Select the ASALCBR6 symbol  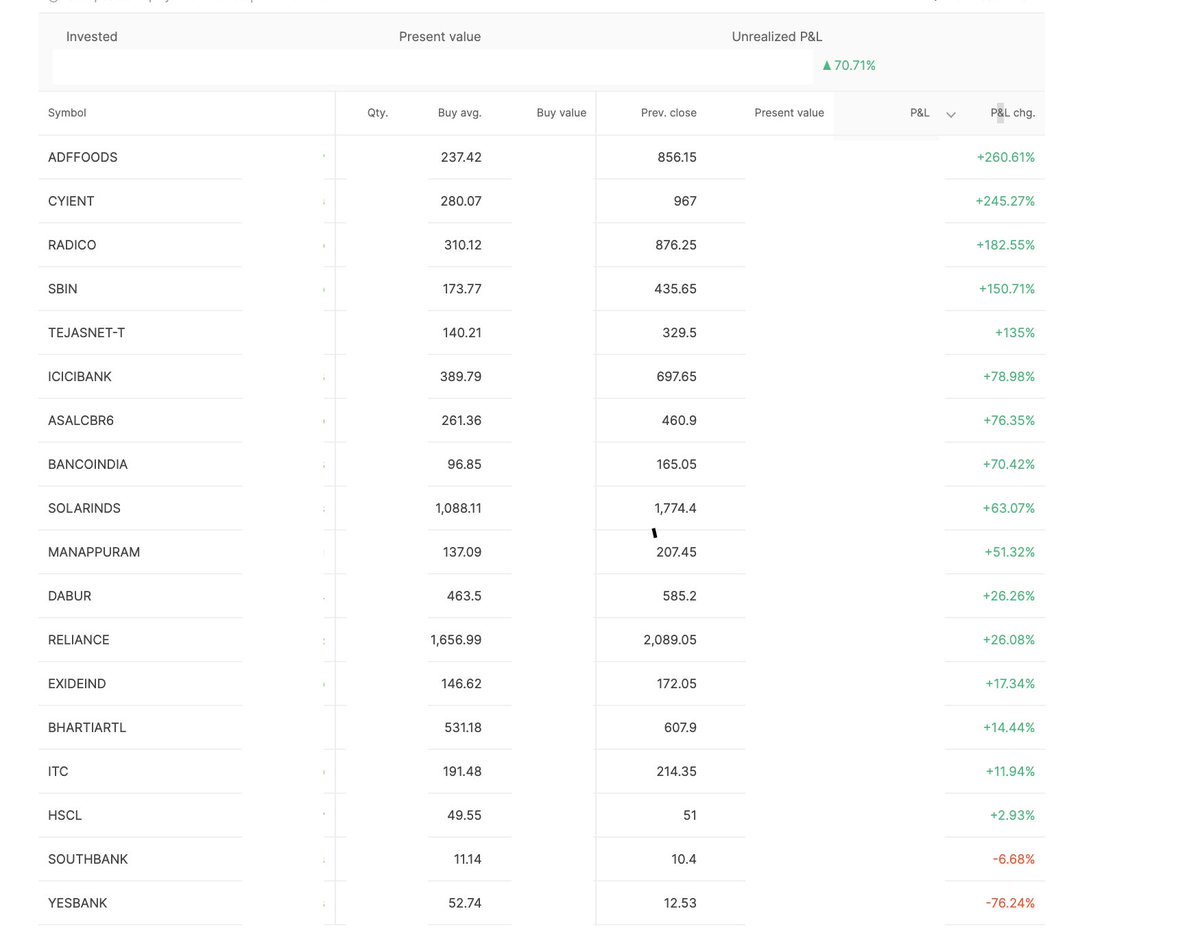click(x=81, y=421)
